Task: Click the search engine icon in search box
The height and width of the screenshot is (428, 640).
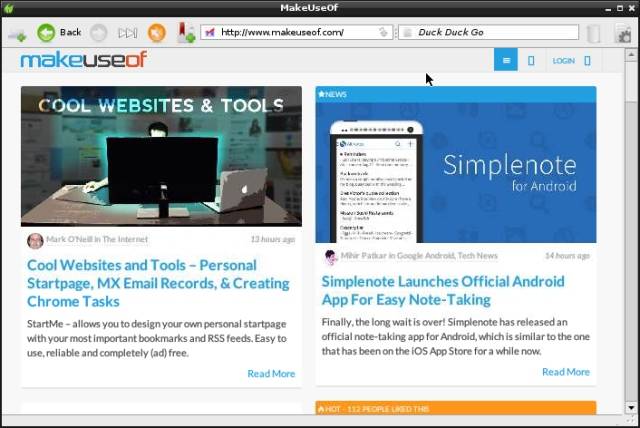Action: pyautogui.click(x=407, y=33)
